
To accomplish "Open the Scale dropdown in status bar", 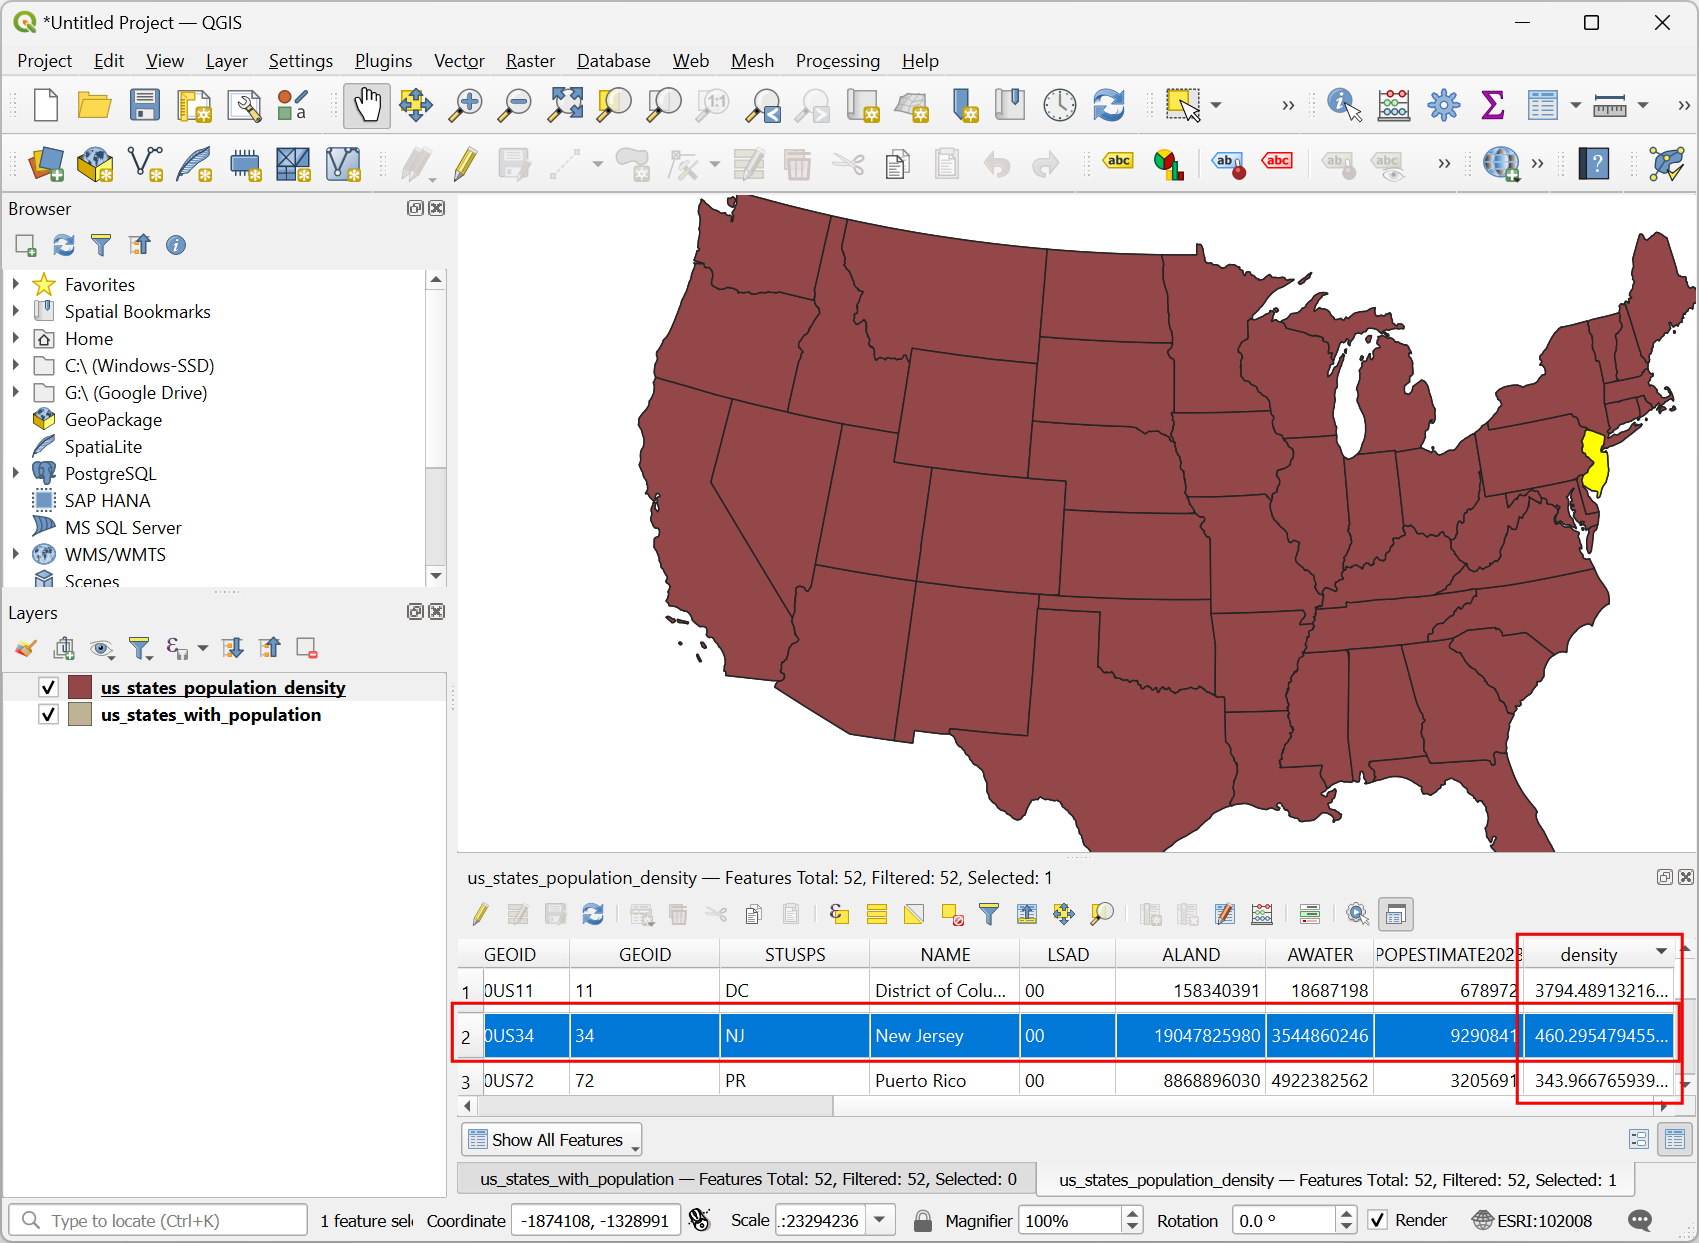I will pyautogui.click(x=880, y=1220).
